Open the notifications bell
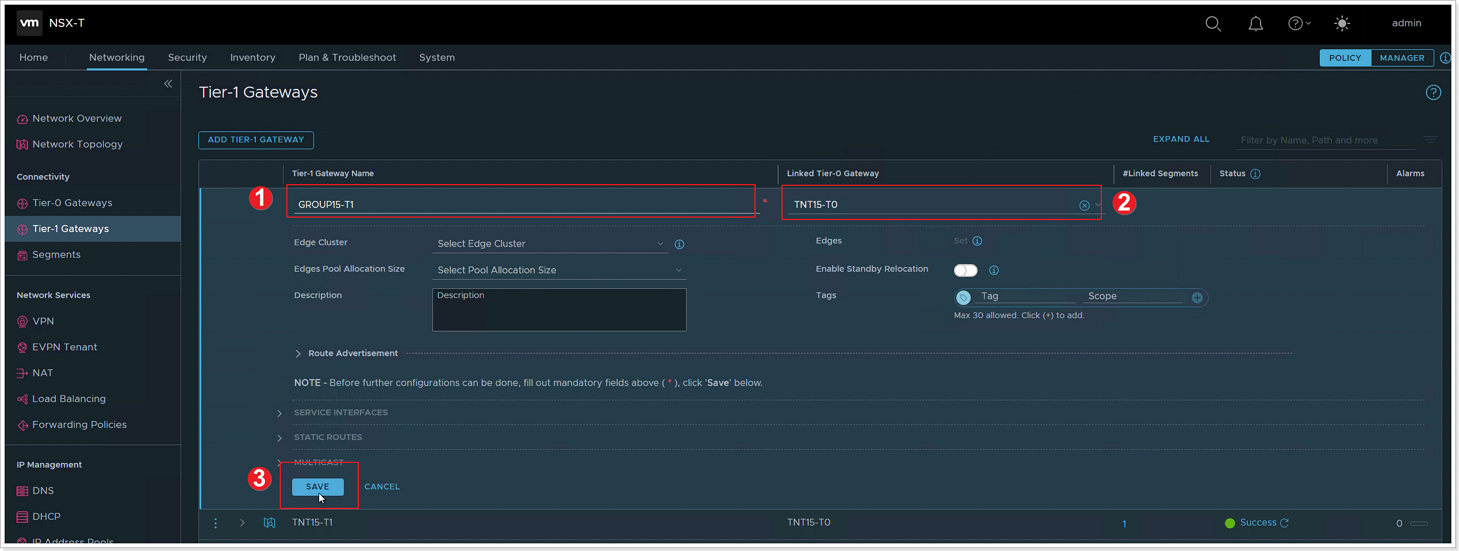 pyautogui.click(x=1256, y=24)
